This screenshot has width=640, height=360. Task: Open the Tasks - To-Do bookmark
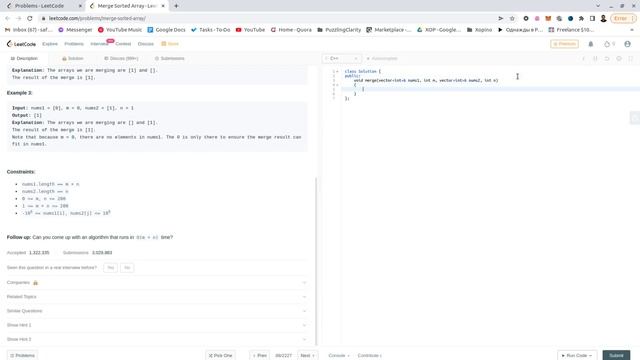(x=211, y=30)
